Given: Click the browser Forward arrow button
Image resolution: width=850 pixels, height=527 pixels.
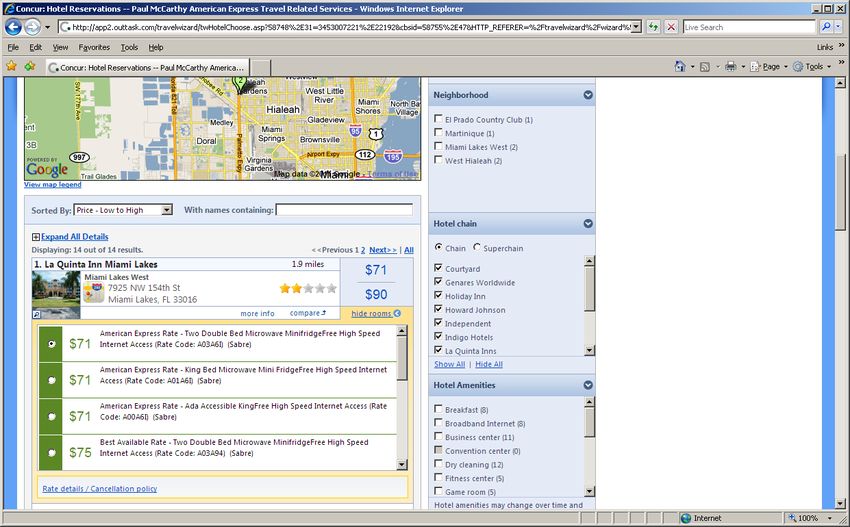Looking at the screenshot, I should [33, 27].
